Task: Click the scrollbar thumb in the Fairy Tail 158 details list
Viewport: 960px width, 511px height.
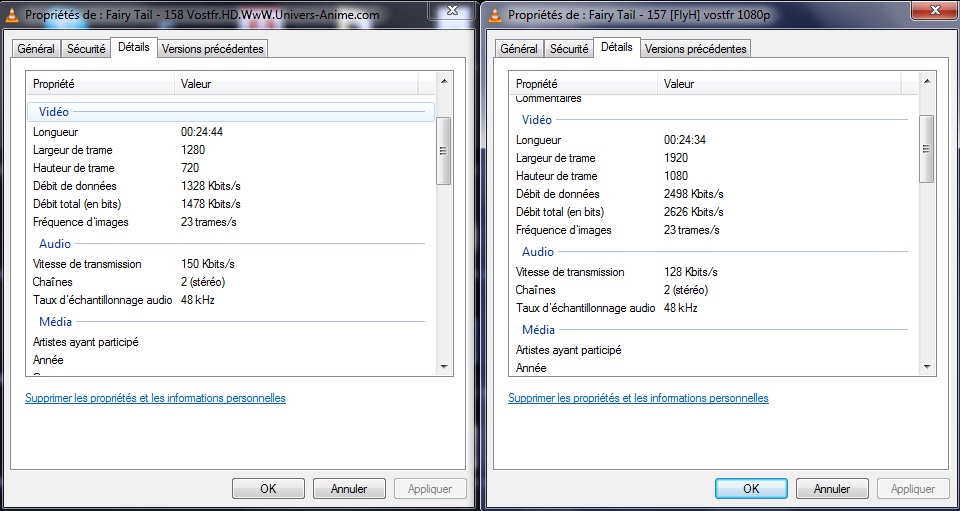Action: click(x=444, y=150)
